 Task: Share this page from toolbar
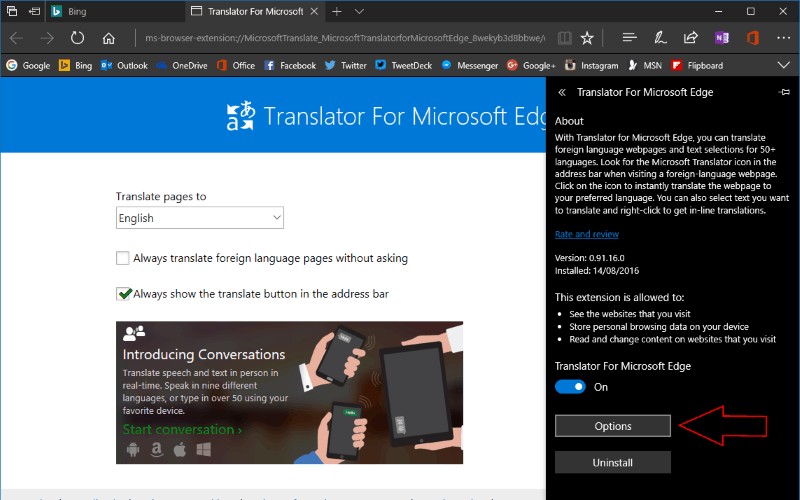[x=690, y=37]
